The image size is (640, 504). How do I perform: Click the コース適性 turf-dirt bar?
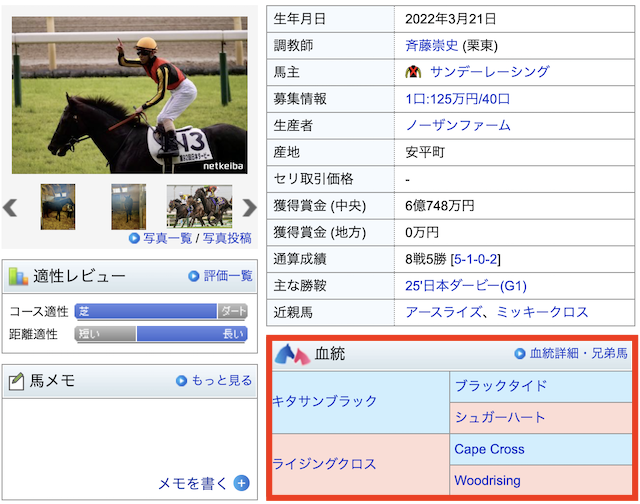pyautogui.click(x=160, y=311)
